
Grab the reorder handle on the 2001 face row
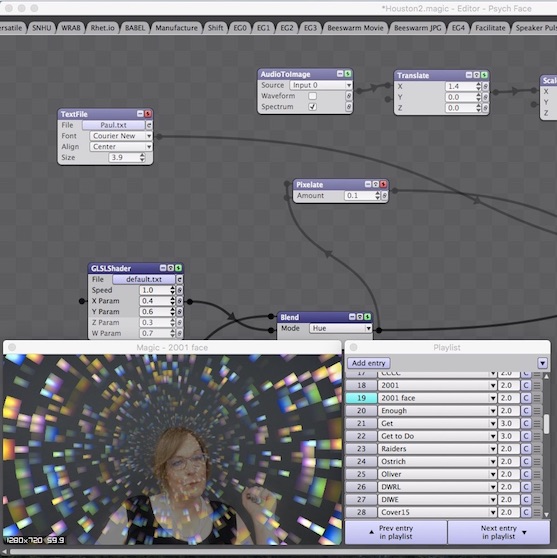pyautogui.click(x=537, y=398)
